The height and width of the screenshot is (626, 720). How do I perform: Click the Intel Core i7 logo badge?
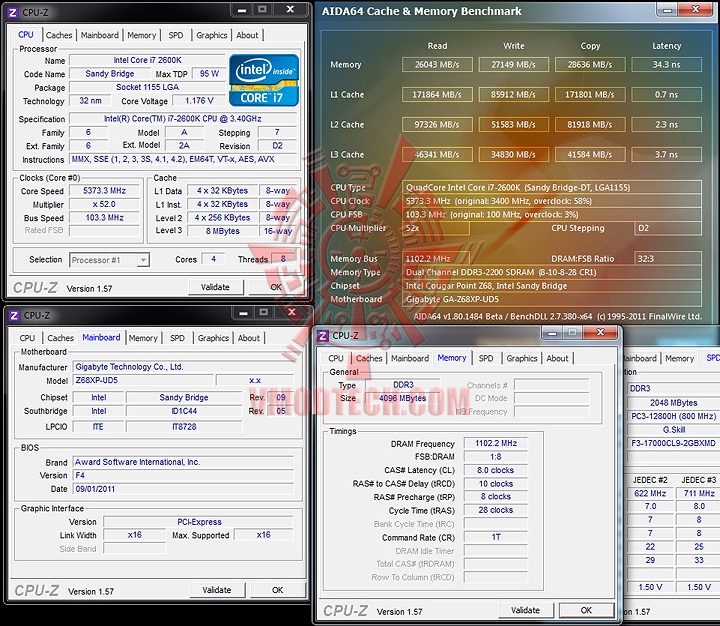click(264, 80)
